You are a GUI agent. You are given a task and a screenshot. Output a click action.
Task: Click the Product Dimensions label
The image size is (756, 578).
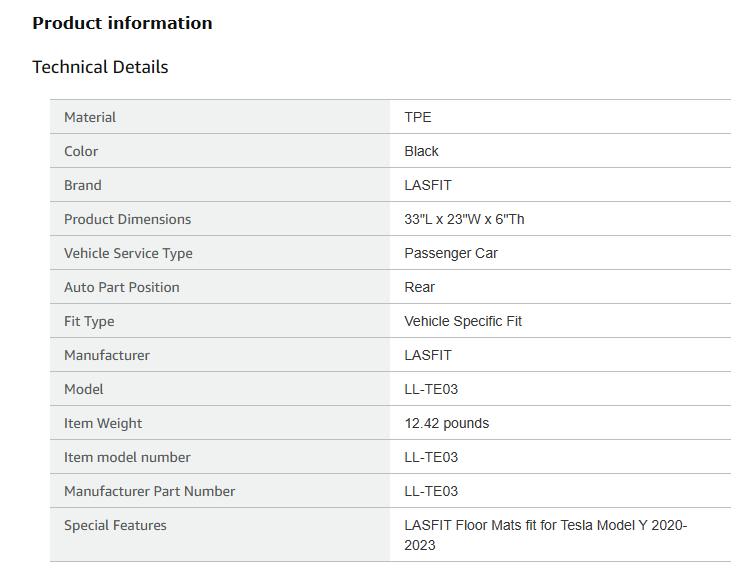click(127, 219)
